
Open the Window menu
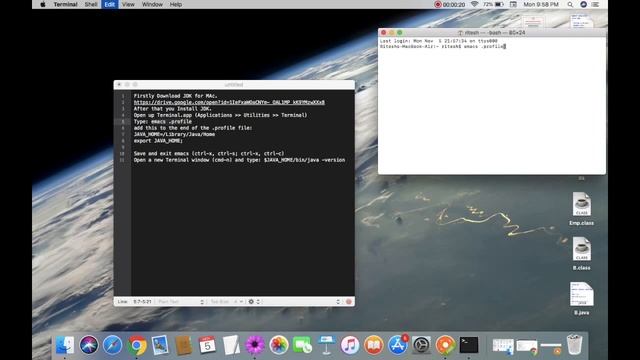(152, 4)
